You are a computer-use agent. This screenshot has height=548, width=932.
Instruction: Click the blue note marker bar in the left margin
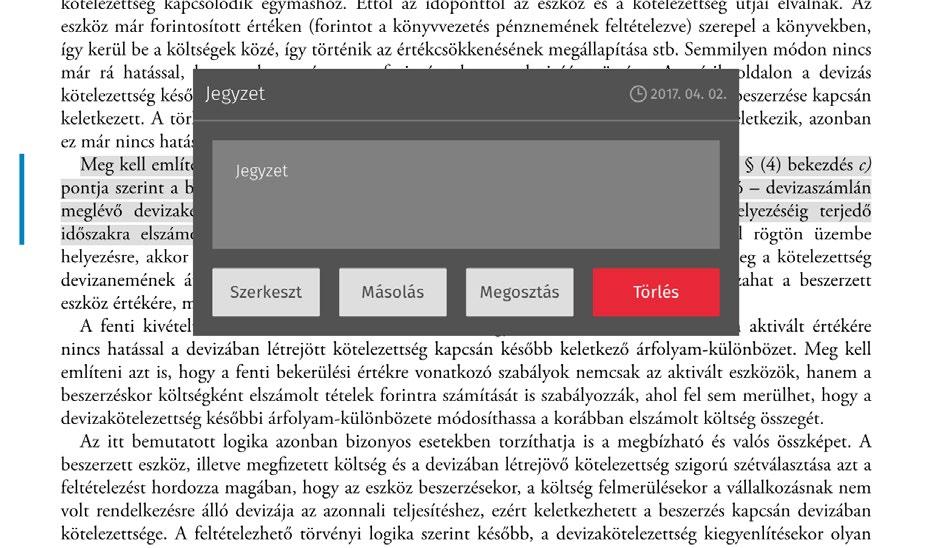22,199
